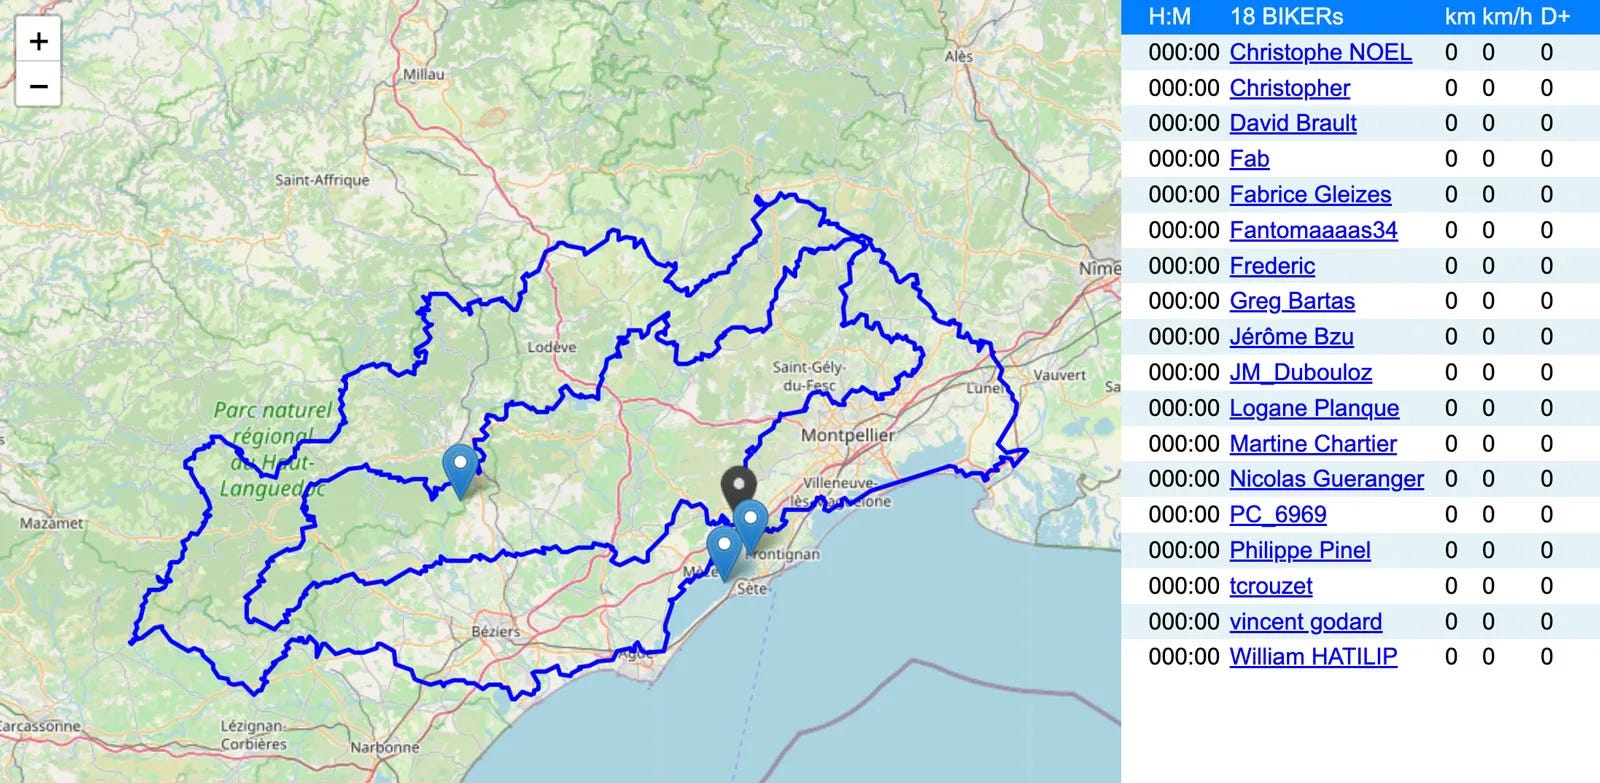This screenshot has height=783, width=1600.
Task: Open Nicolas Gueranger rider link
Action: [x=1326, y=479]
